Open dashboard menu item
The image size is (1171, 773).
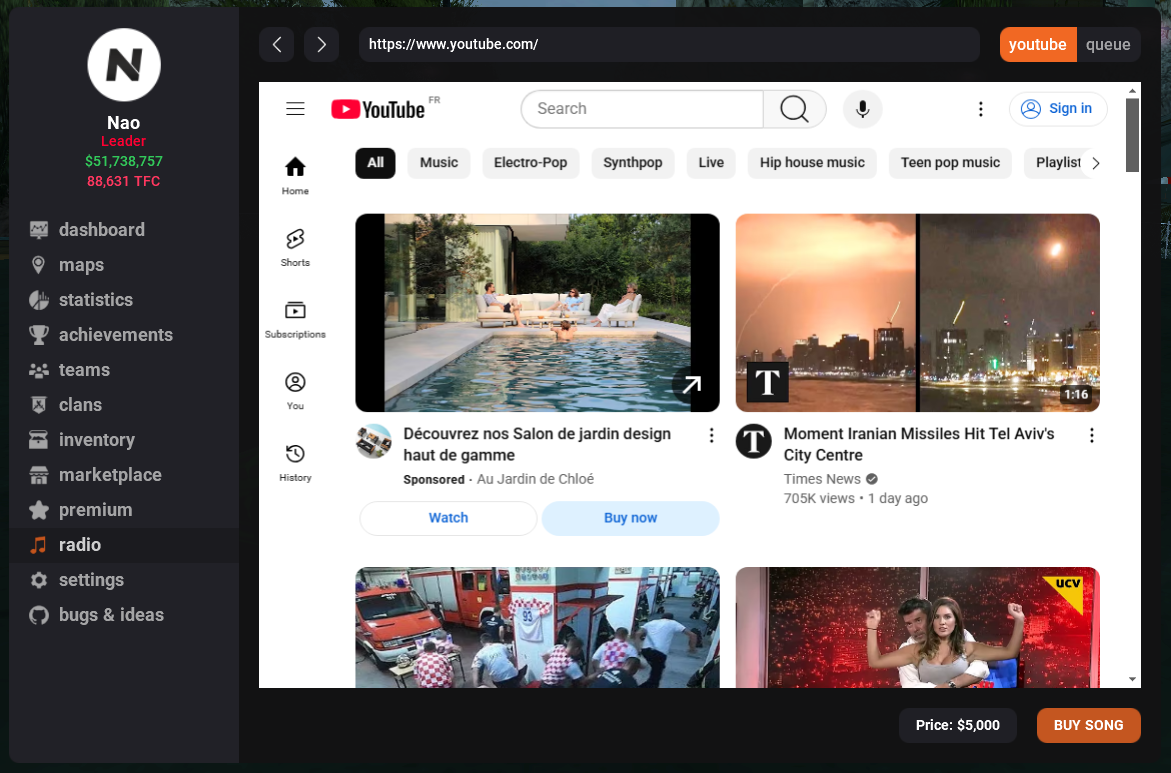coord(124,229)
